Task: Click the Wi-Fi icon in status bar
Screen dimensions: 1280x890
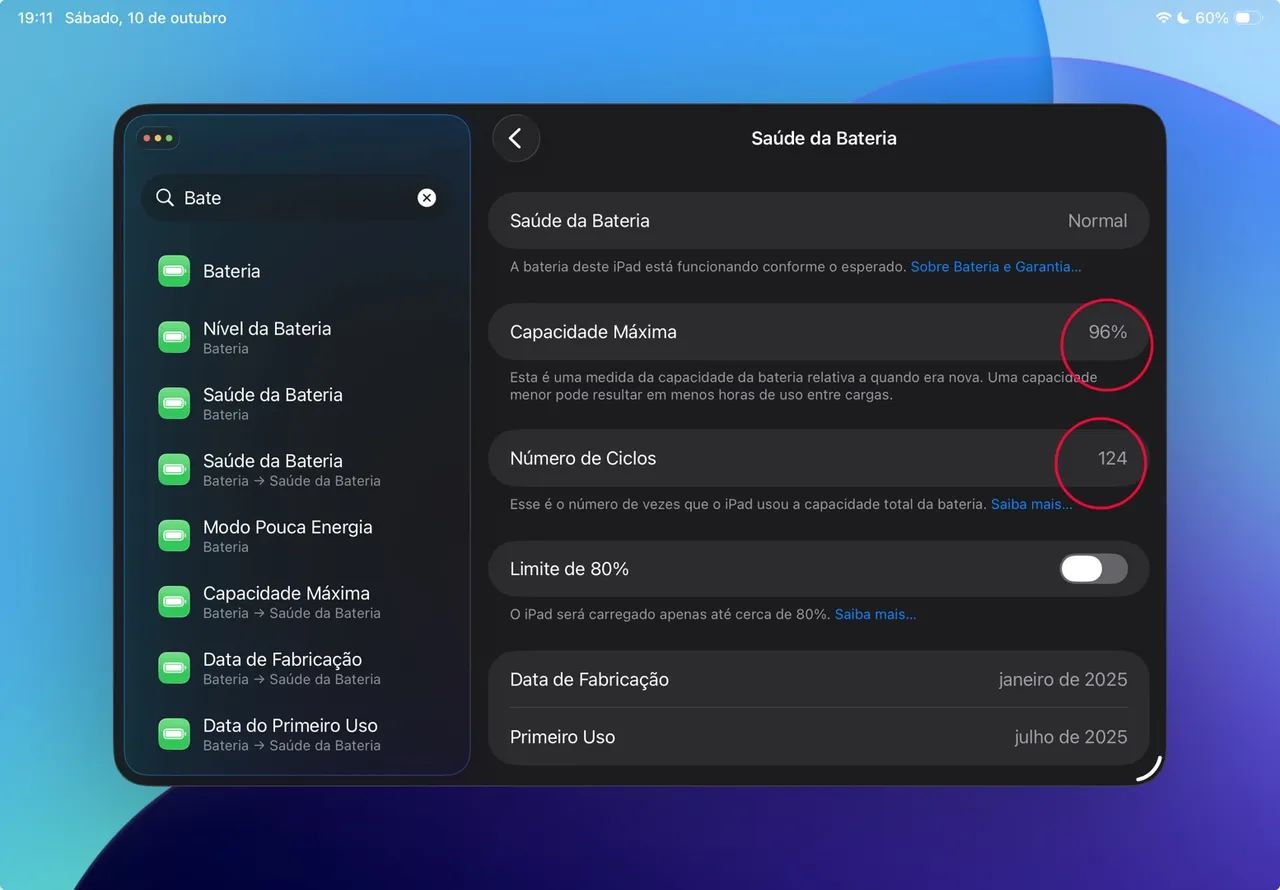Action: [1163, 18]
